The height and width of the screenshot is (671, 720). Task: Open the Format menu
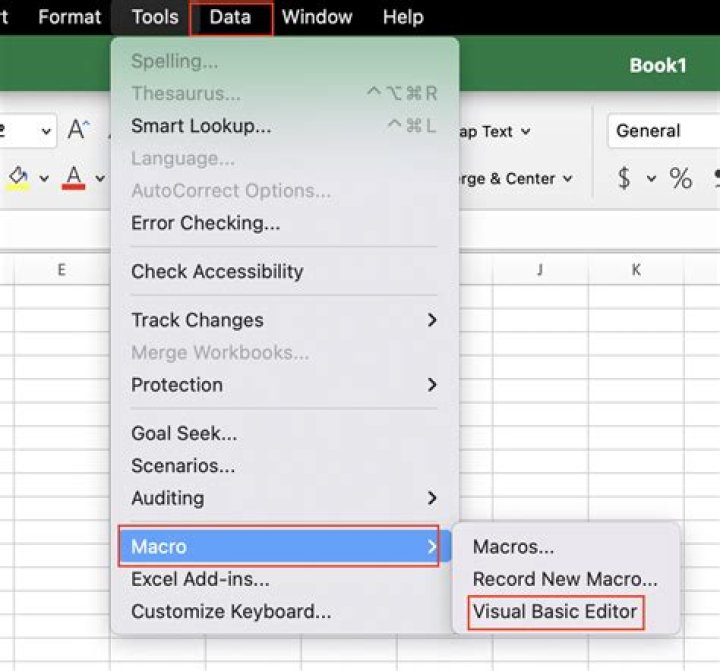tap(69, 17)
